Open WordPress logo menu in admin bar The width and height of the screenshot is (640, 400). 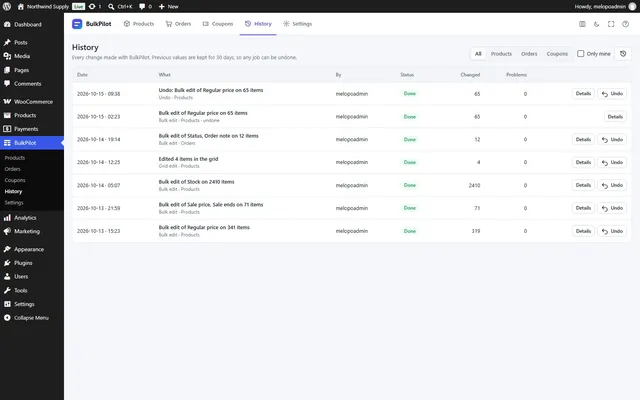pos(7,6)
